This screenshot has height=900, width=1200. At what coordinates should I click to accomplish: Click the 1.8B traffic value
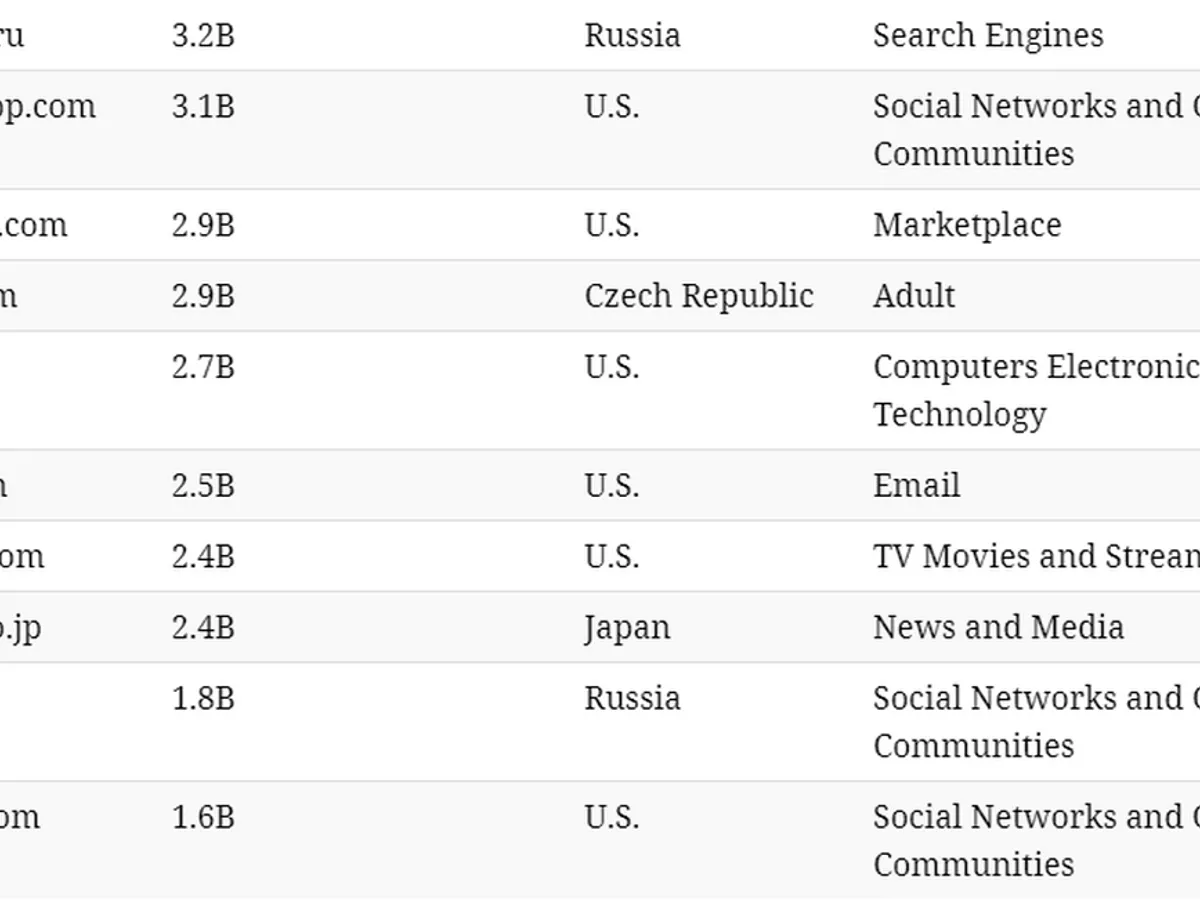coord(203,698)
